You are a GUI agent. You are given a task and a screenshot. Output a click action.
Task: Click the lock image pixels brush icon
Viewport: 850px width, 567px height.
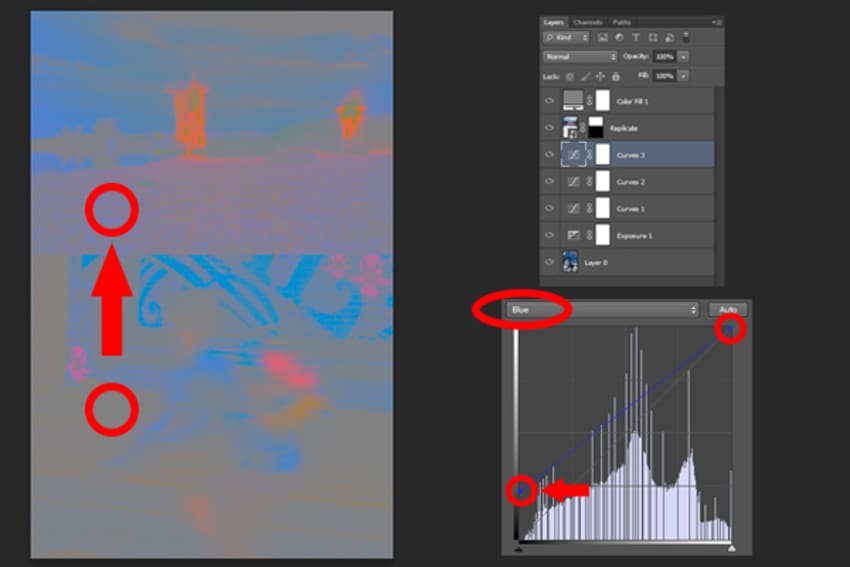(x=585, y=76)
